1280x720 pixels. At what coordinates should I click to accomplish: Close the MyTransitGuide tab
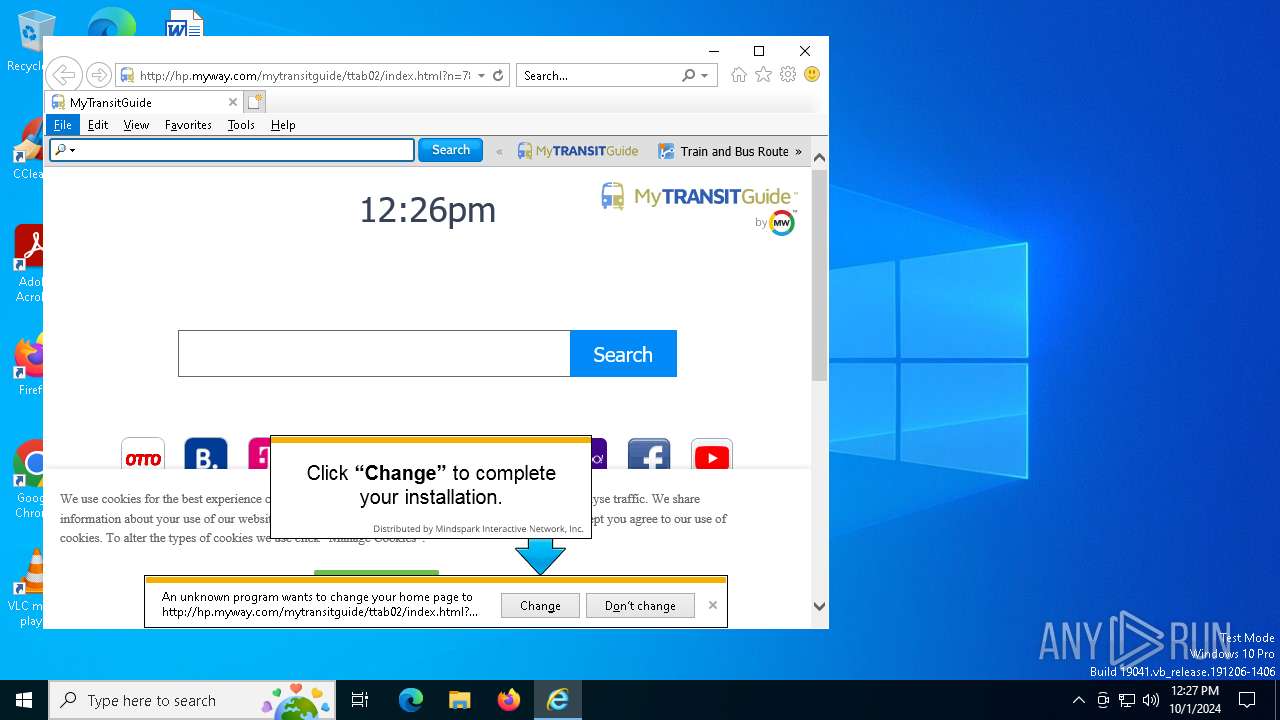[233, 102]
